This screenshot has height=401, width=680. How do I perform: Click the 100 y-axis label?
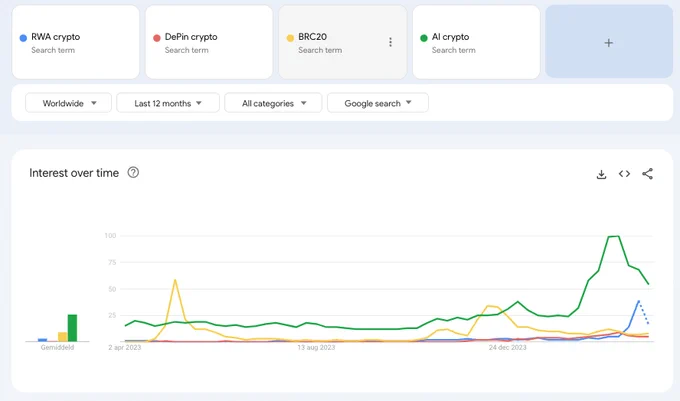tap(110, 235)
